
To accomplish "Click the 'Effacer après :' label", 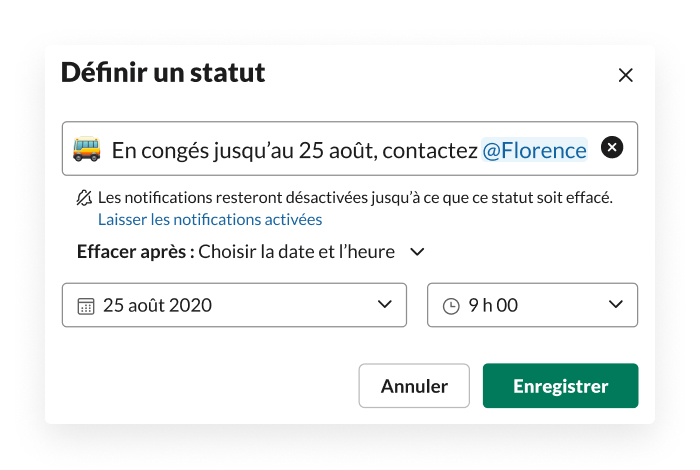I will tap(135, 252).
